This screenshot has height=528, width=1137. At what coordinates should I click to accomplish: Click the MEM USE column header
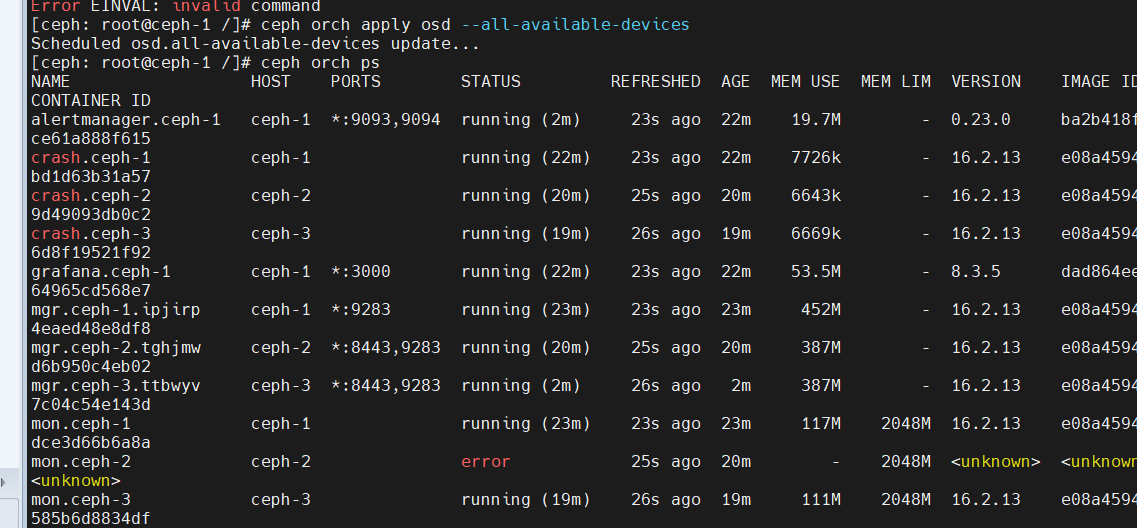click(x=806, y=81)
